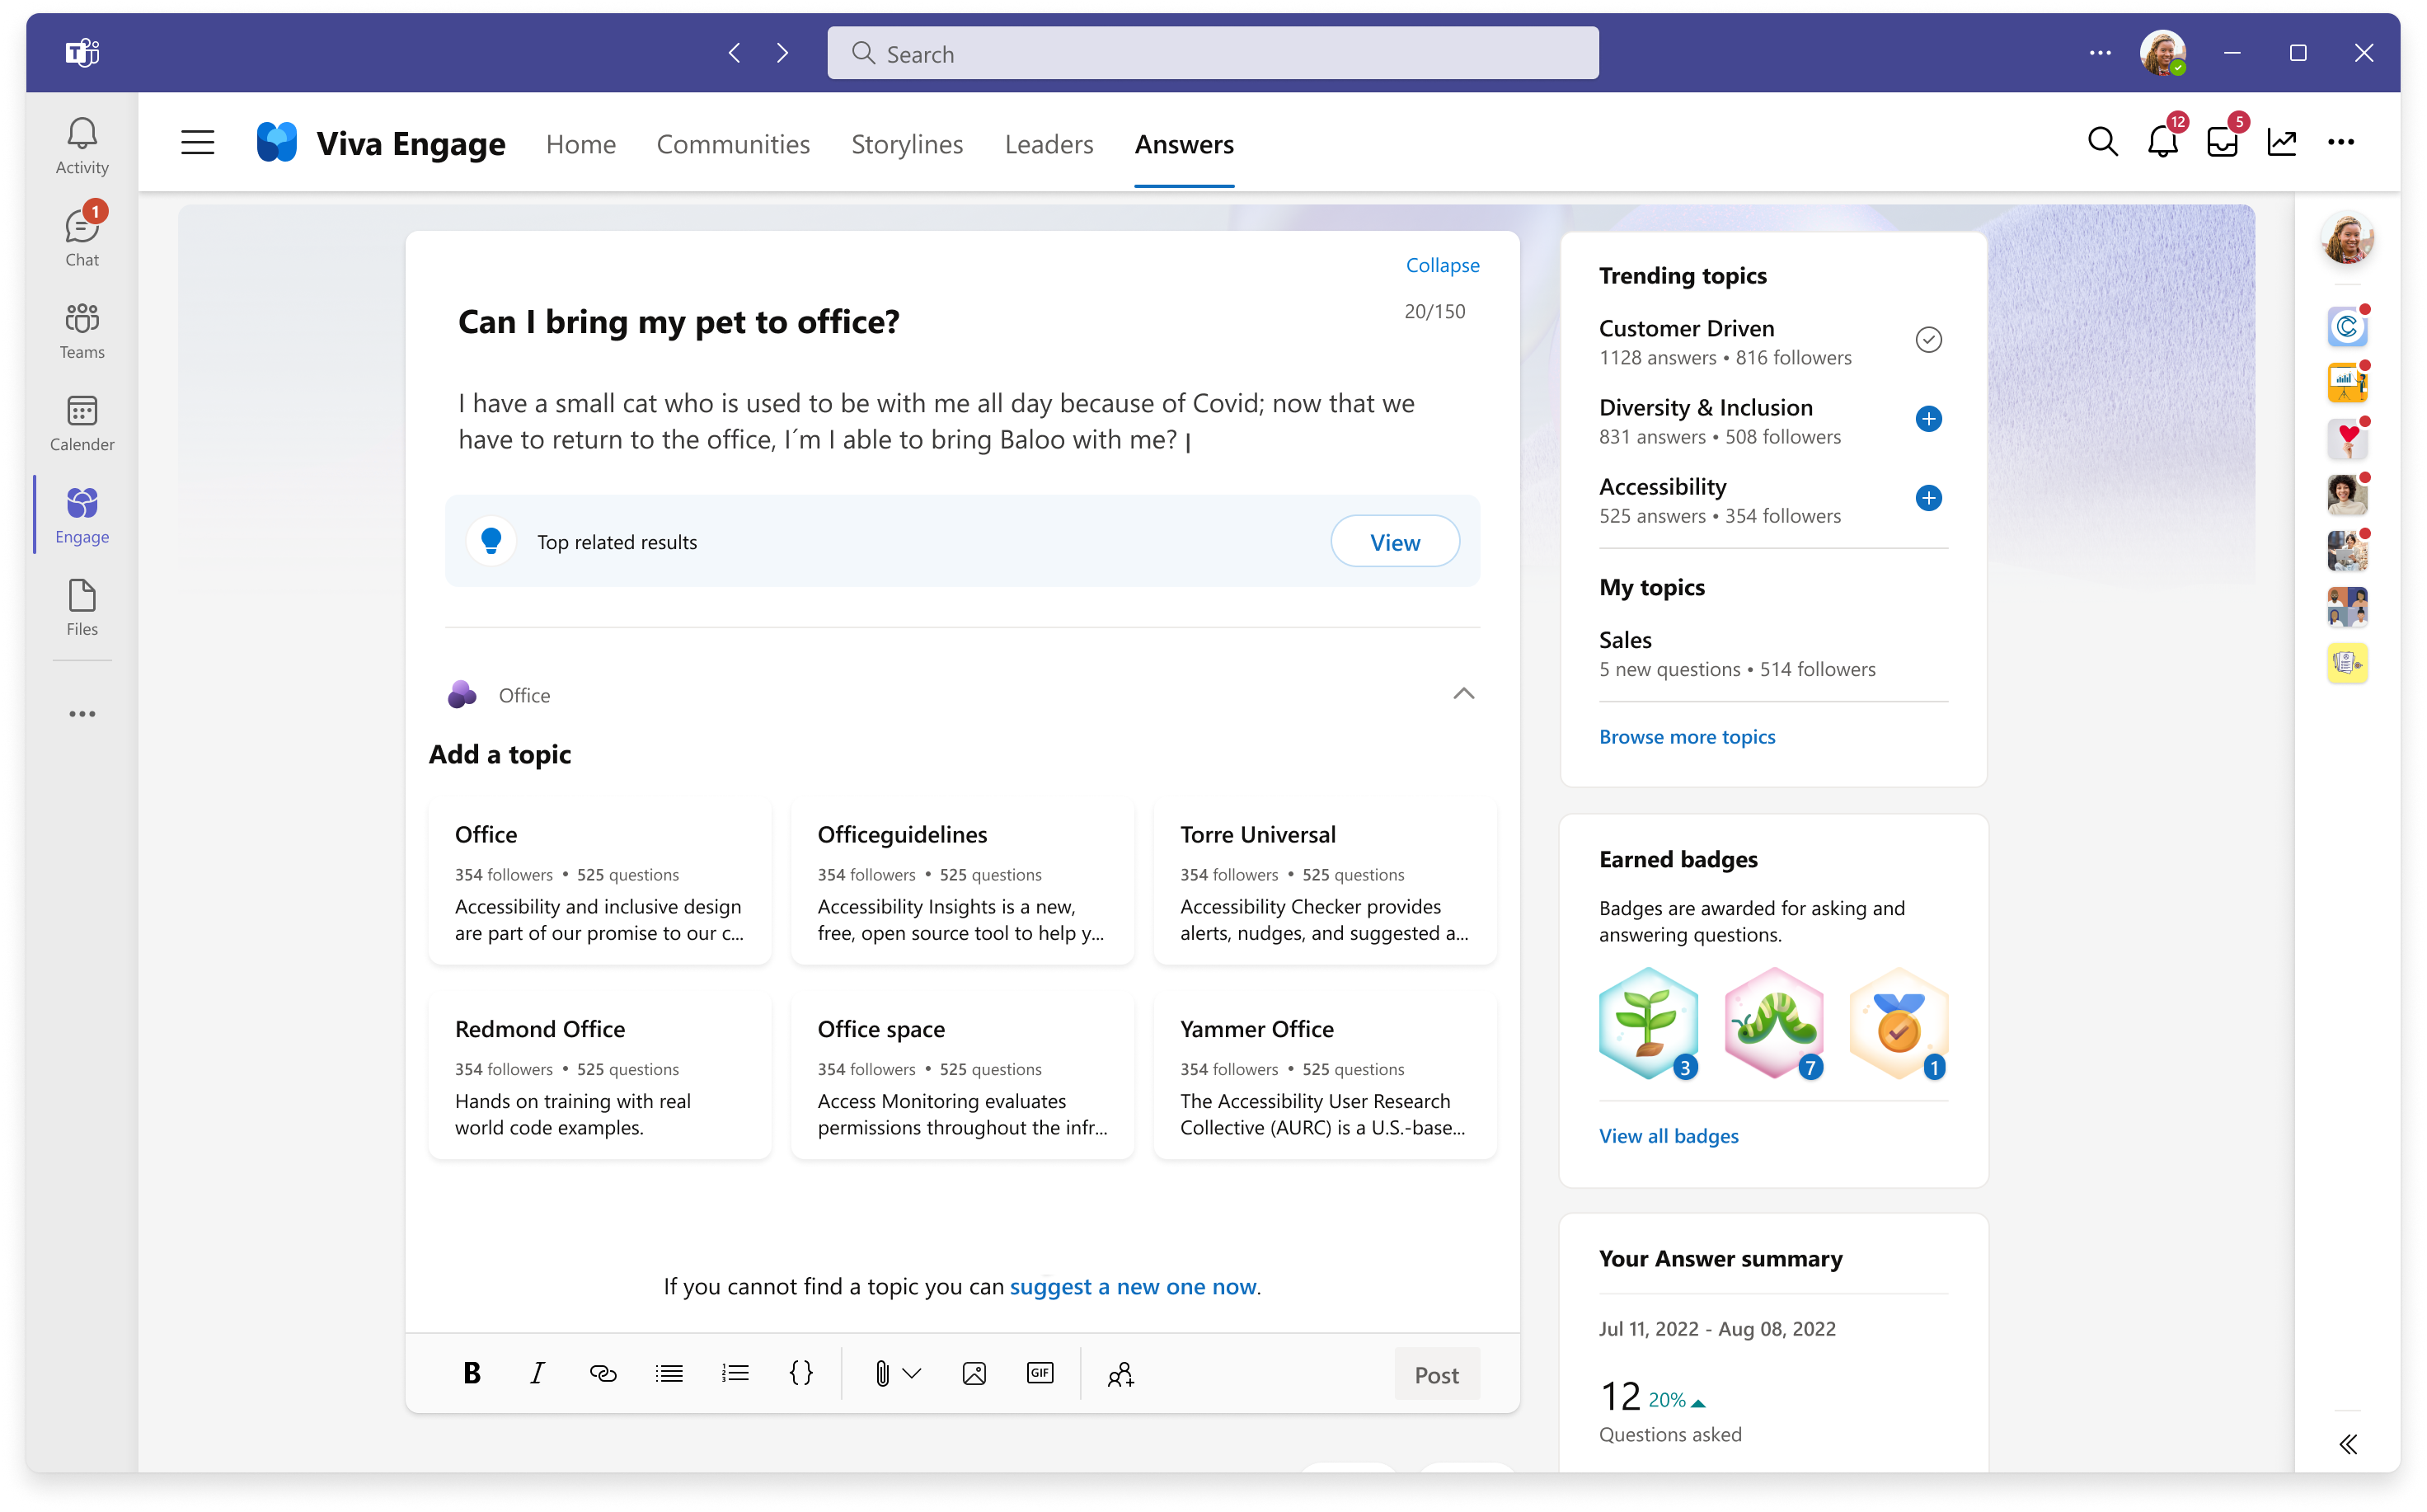This screenshot has height=1512, width=2427.
Task: Click the suggest a new one now link
Action: (1132, 1286)
